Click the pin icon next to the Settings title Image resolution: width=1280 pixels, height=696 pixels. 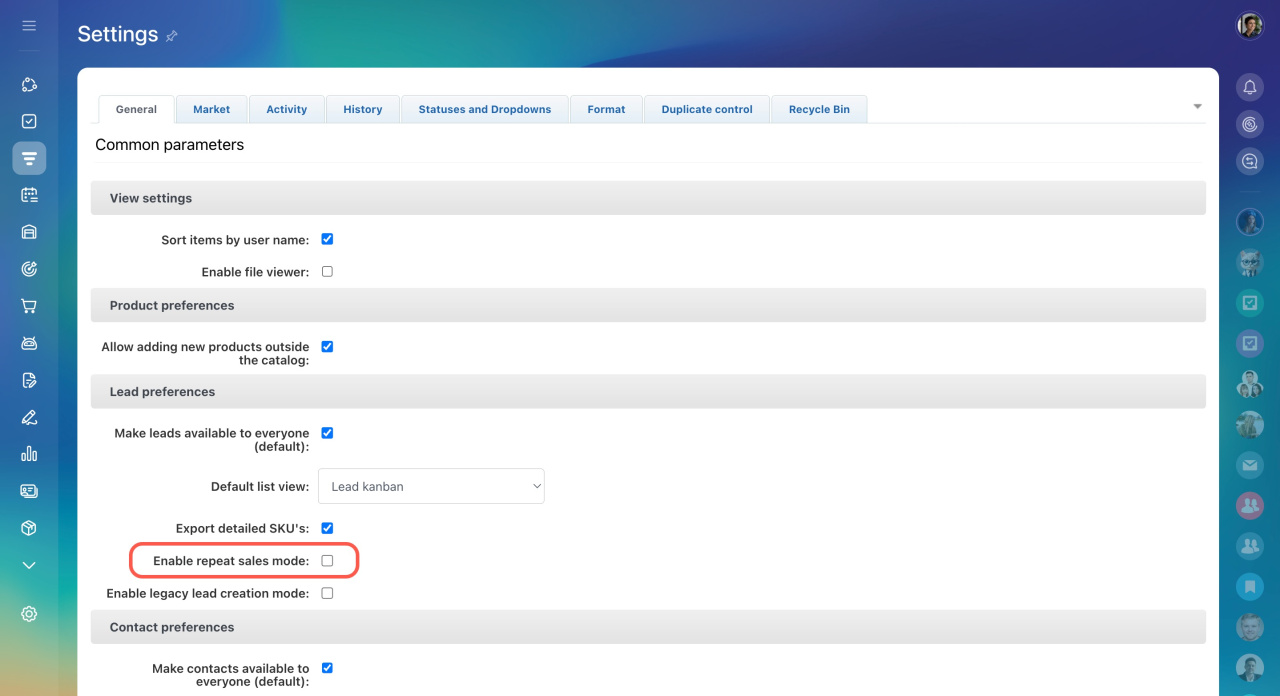[x=172, y=36]
